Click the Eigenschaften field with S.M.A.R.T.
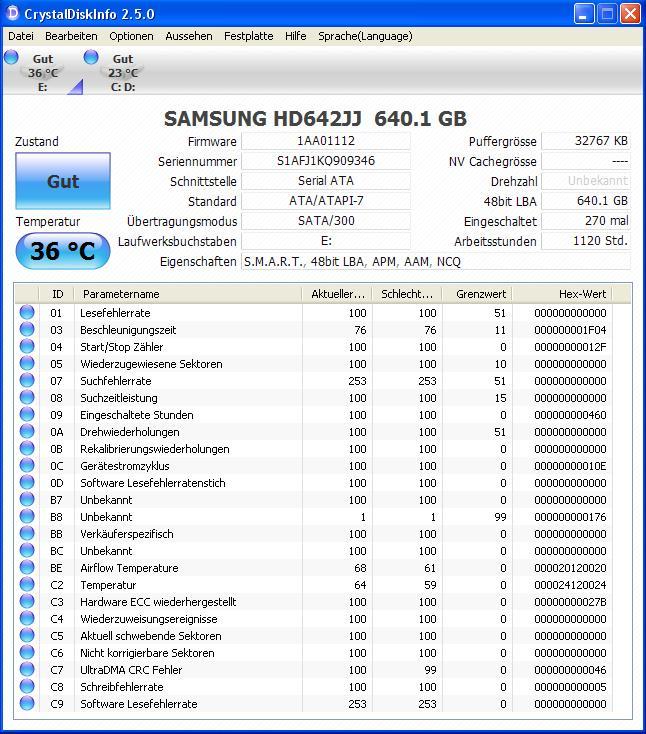 (436, 261)
